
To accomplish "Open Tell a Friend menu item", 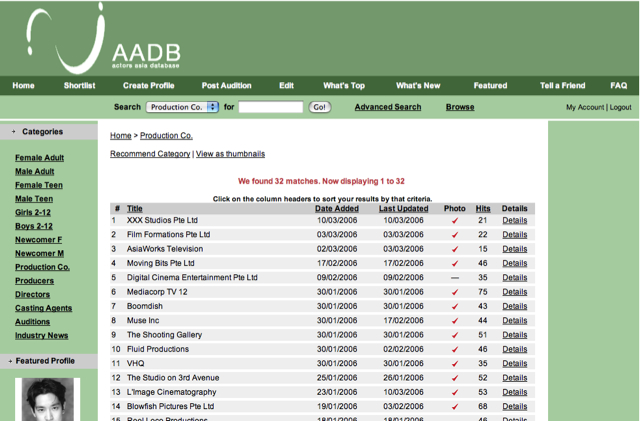I will 562,85.
